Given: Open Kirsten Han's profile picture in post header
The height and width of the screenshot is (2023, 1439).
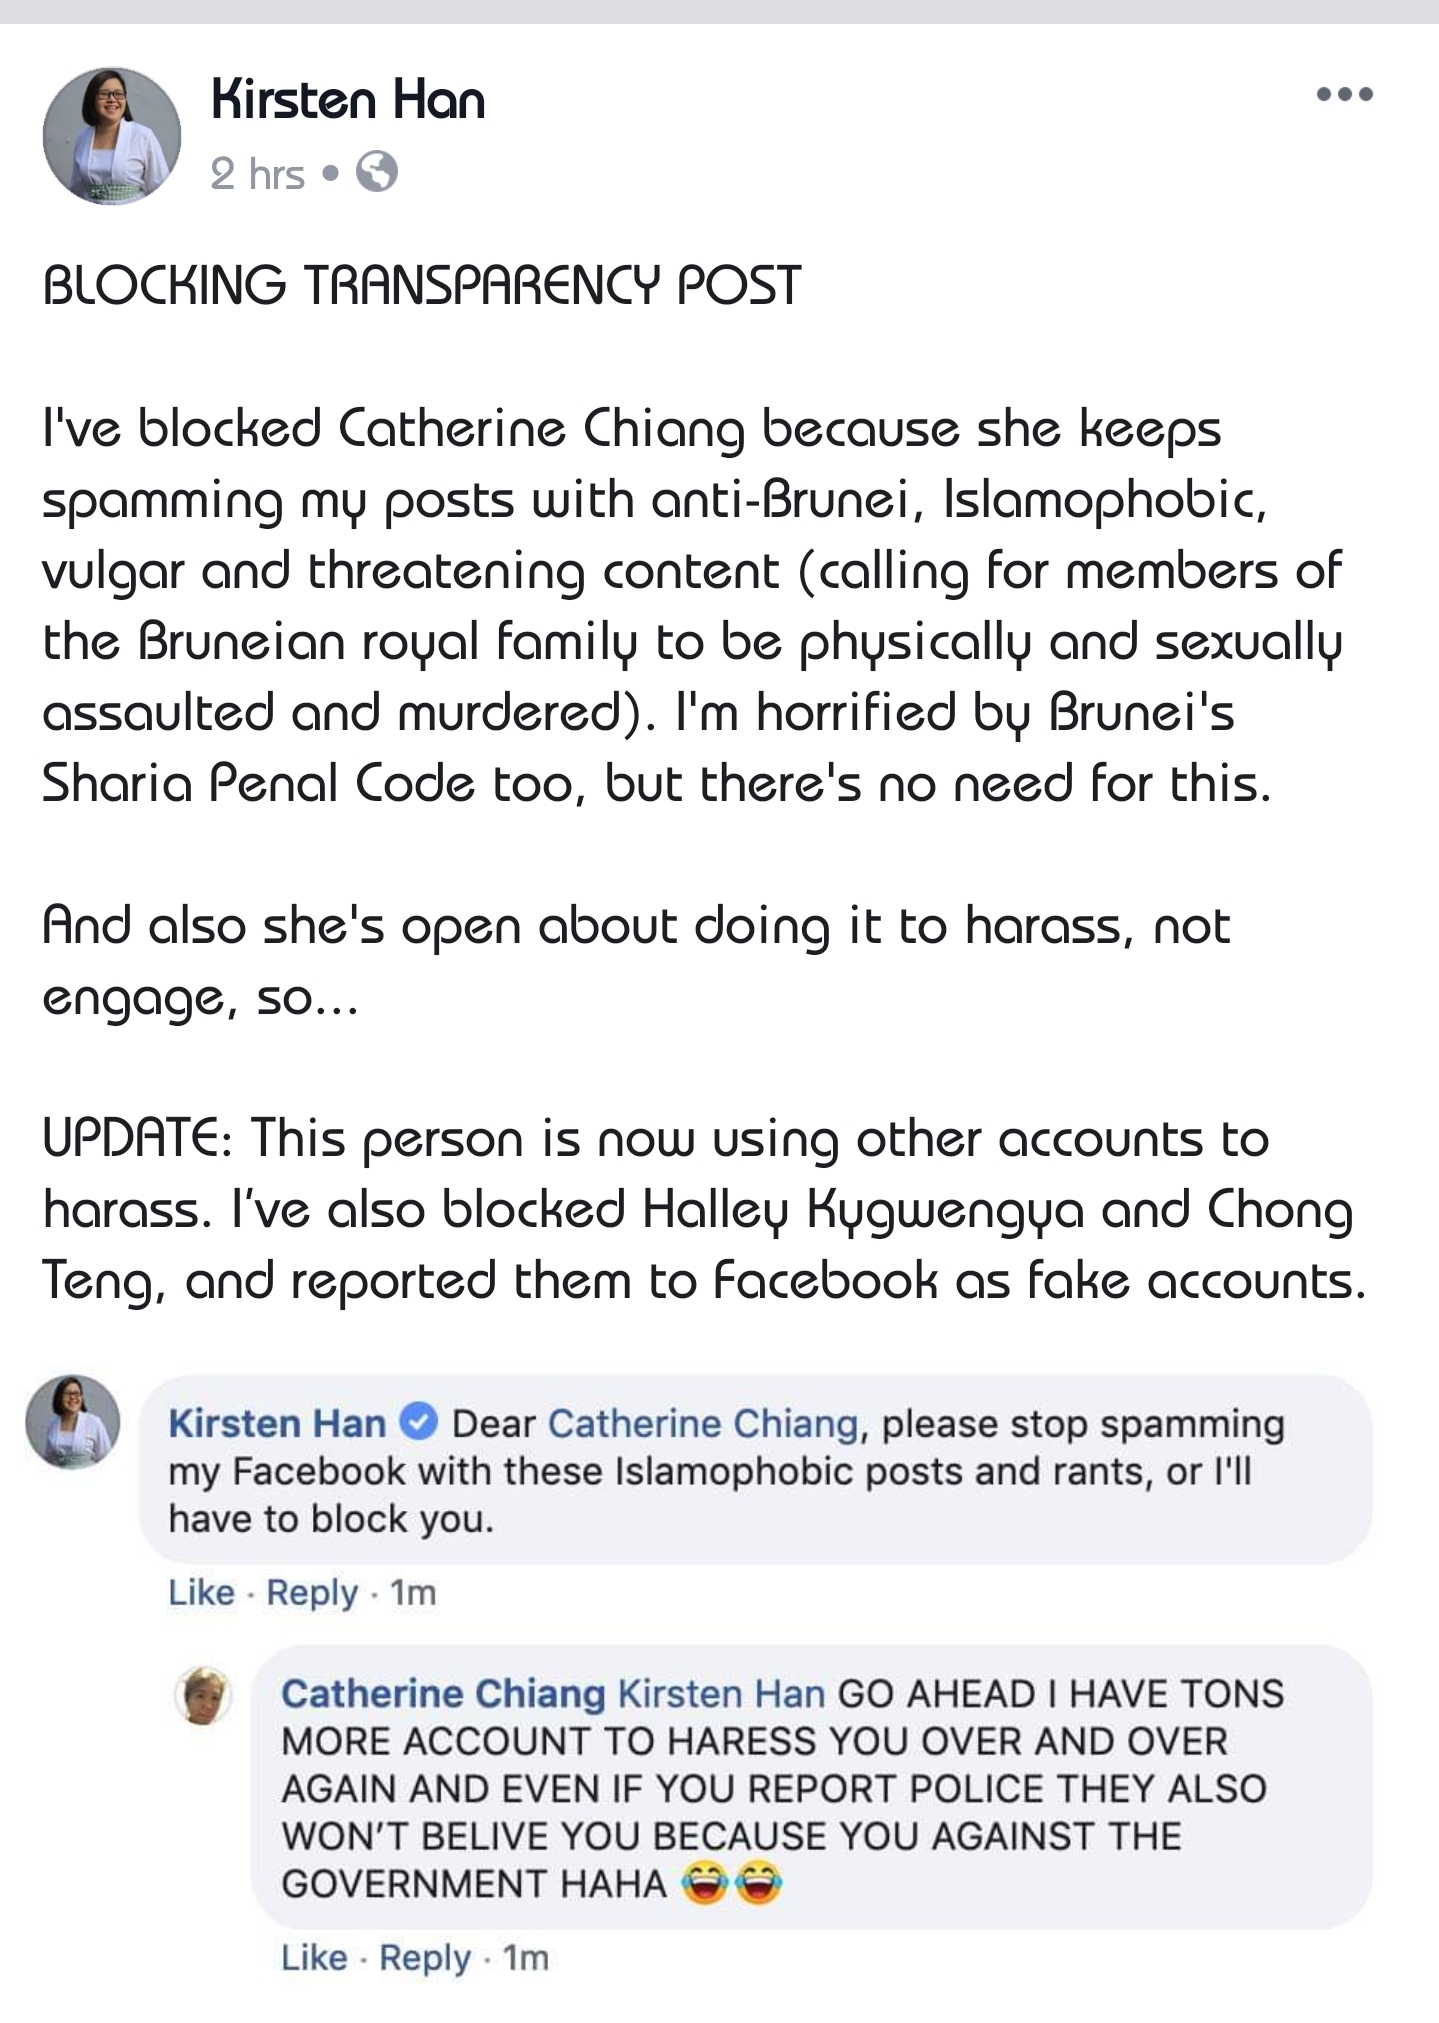Looking at the screenshot, I should pos(112,136).
